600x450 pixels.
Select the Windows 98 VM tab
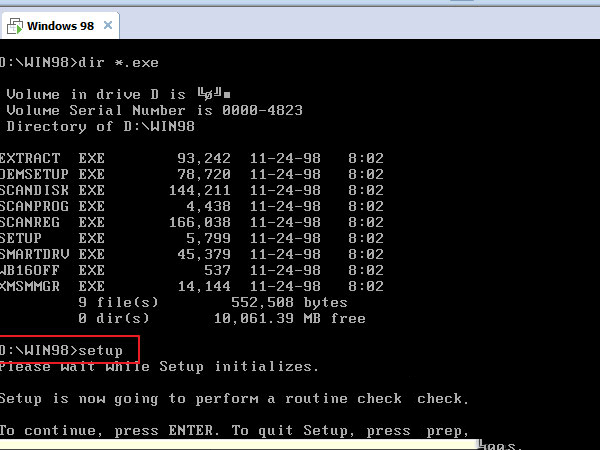(x=60, y=26)
